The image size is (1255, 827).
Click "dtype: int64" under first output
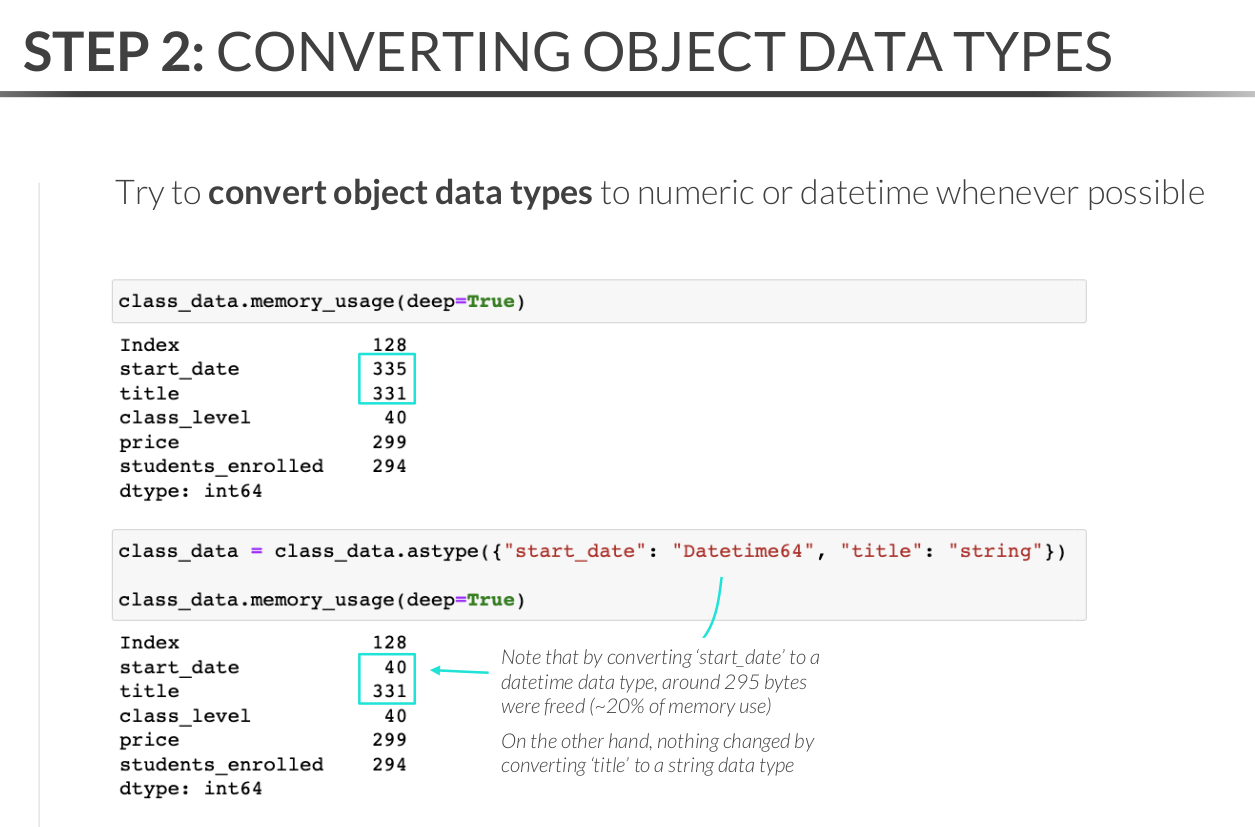[x=190, y=491]
